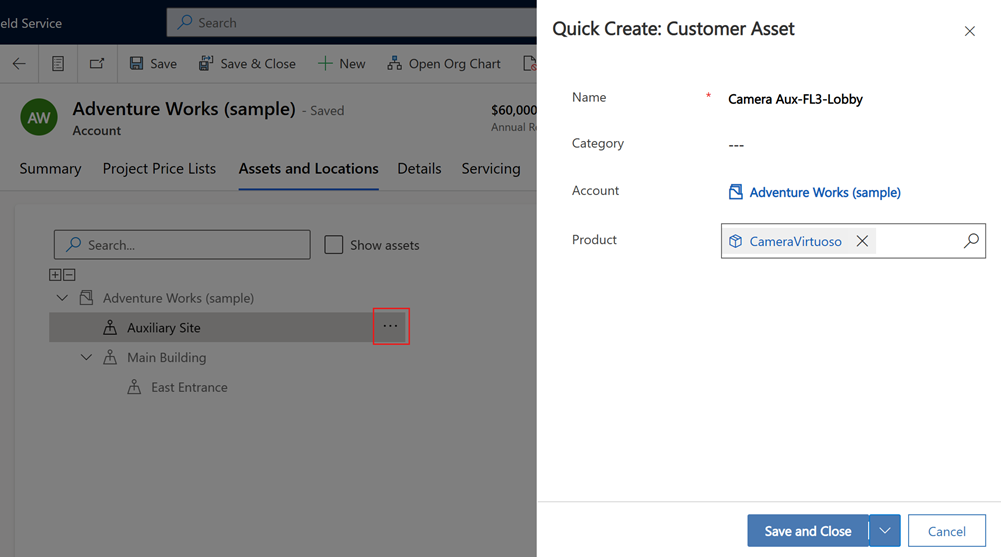Click the asset tree Search field
The image size is (1001, 557).
click(182, 245)
